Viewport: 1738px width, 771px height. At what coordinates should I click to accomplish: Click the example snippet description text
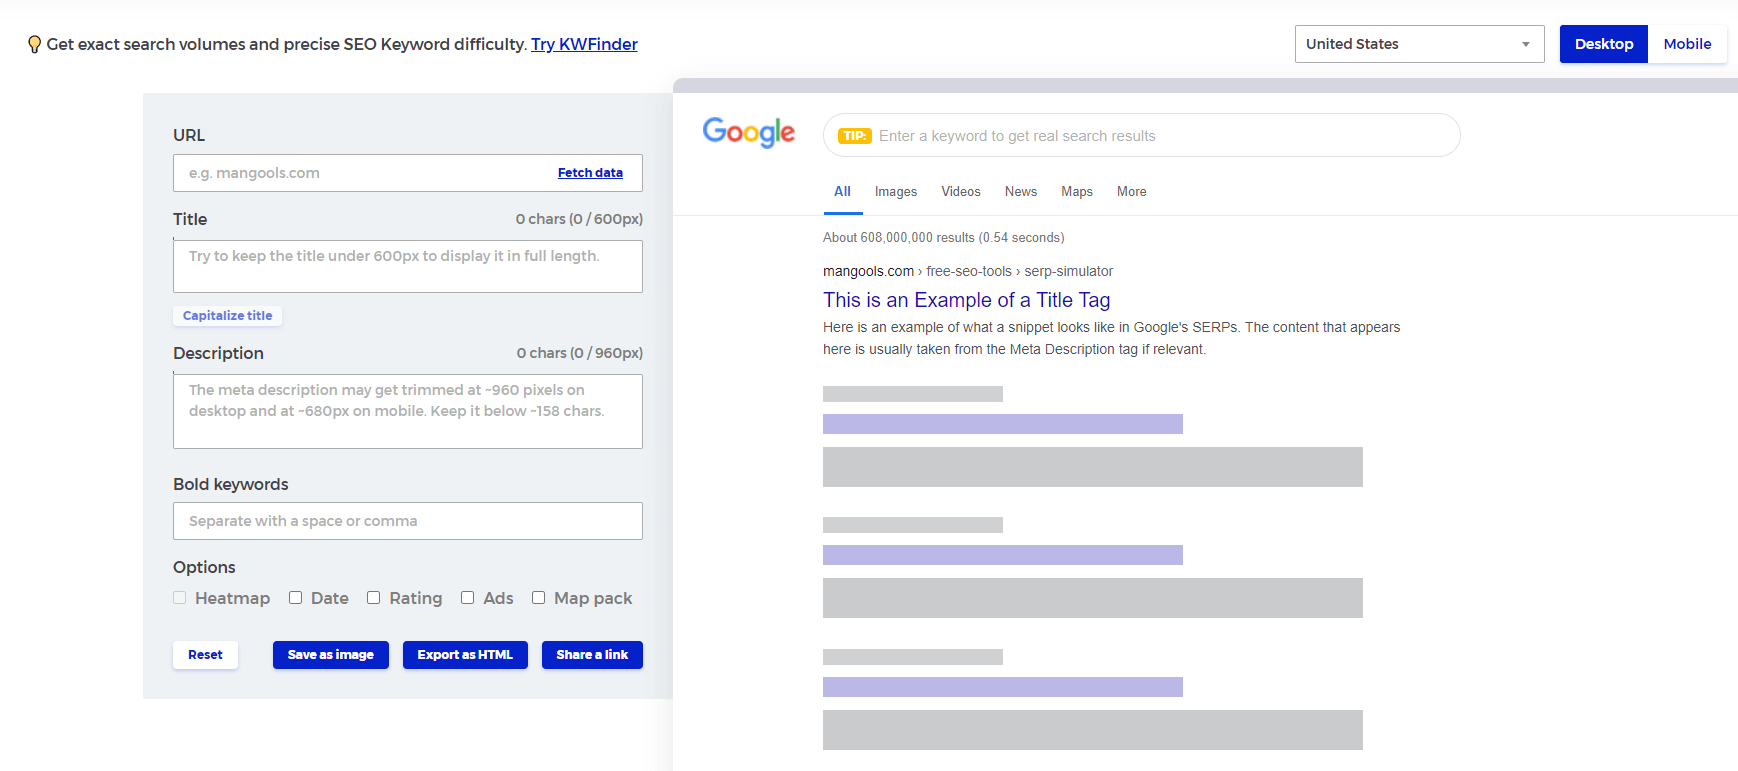(1112, 338)
